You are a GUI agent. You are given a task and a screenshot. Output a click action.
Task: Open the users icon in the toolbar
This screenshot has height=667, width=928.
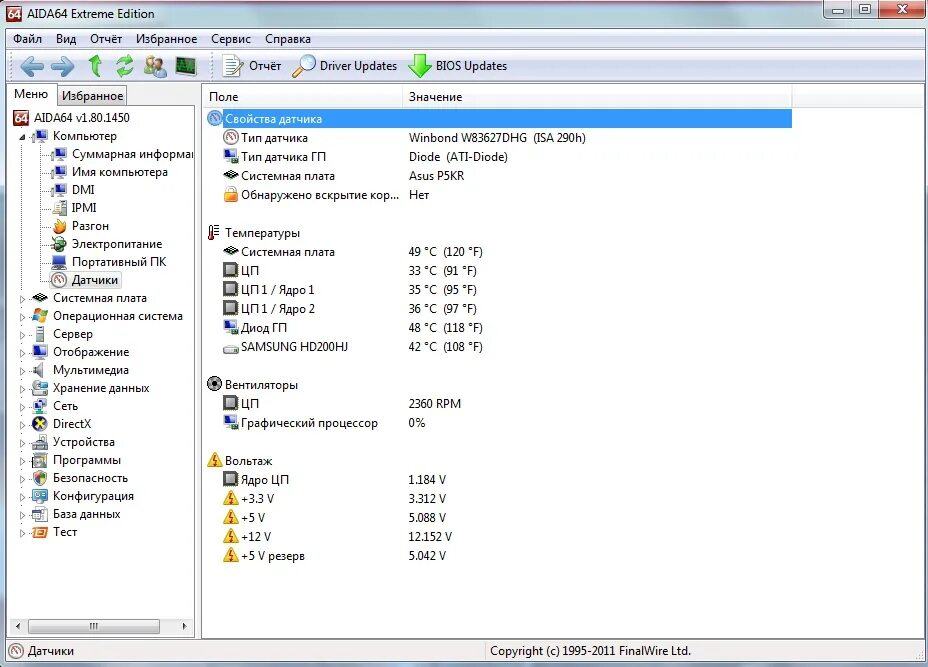pos(155,66)
